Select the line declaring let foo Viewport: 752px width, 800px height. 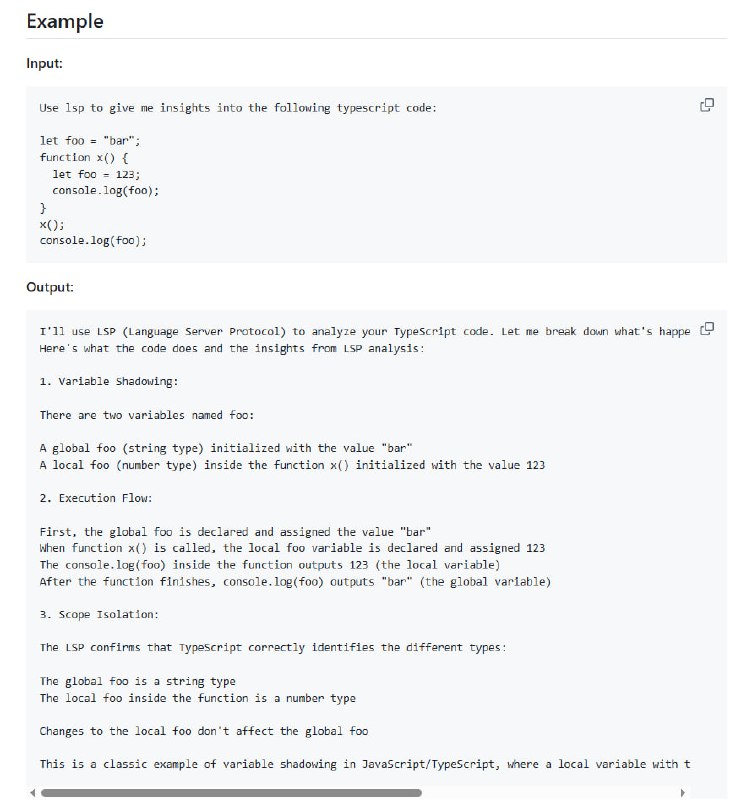[92, 140]
